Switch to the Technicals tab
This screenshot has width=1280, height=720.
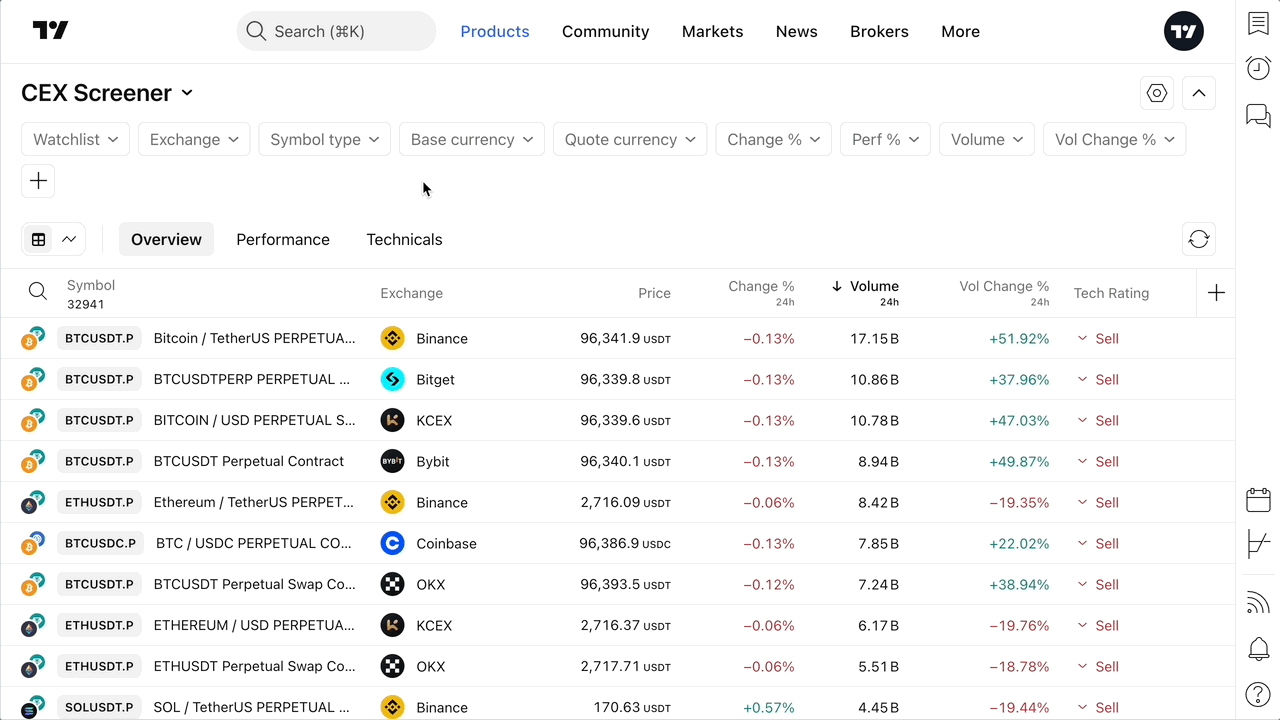[404, 239]
